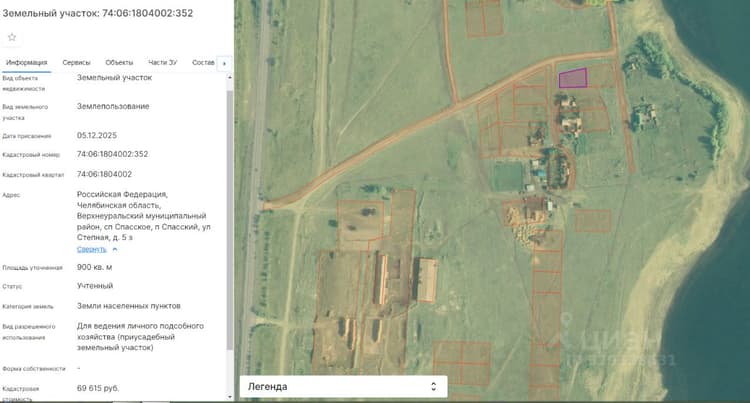Click the cadastral value 69 615 руб.
The height and width of the screenshot is (403, 750).
(x=98, y=388)
